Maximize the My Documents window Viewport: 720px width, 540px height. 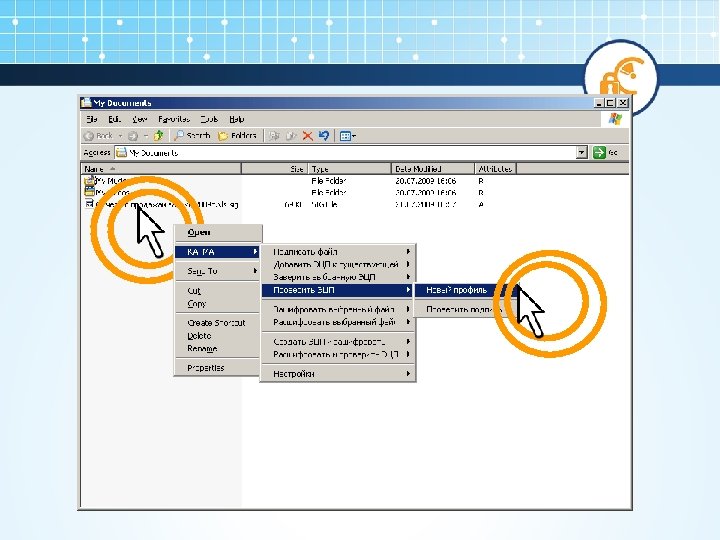click(x=610, y=103)
